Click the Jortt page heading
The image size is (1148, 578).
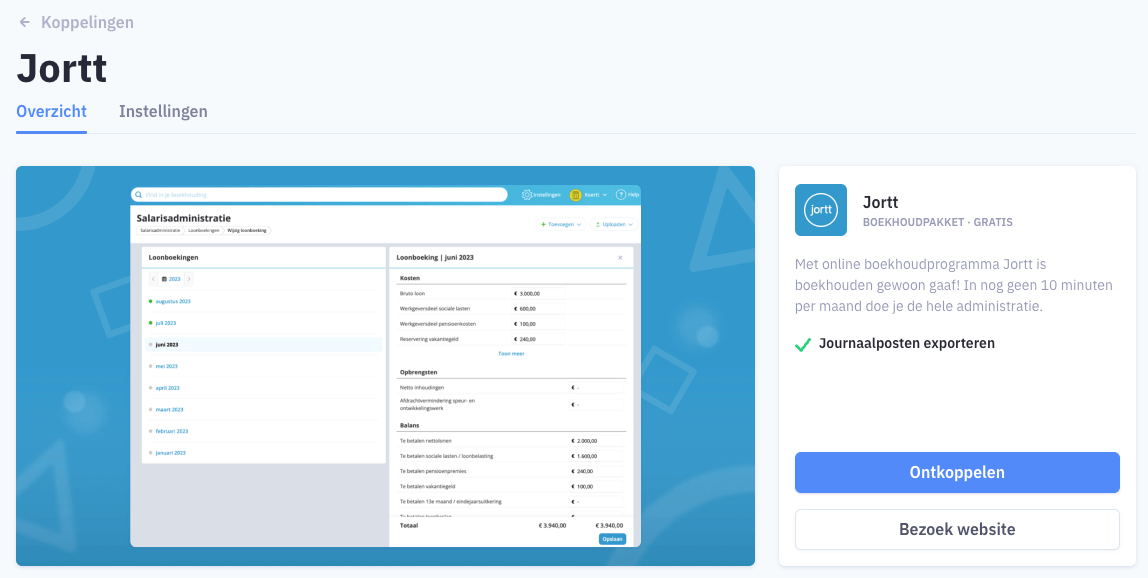tap(62, 68)
